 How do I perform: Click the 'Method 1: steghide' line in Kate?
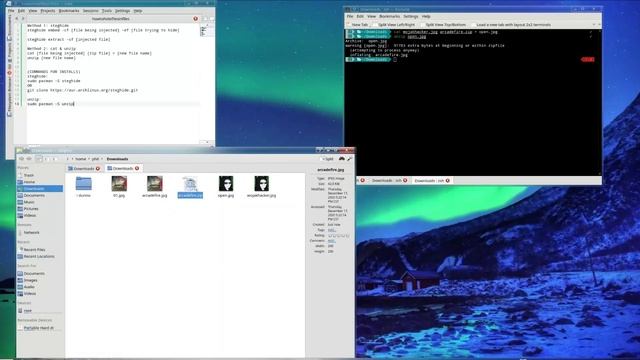[48, 25]
